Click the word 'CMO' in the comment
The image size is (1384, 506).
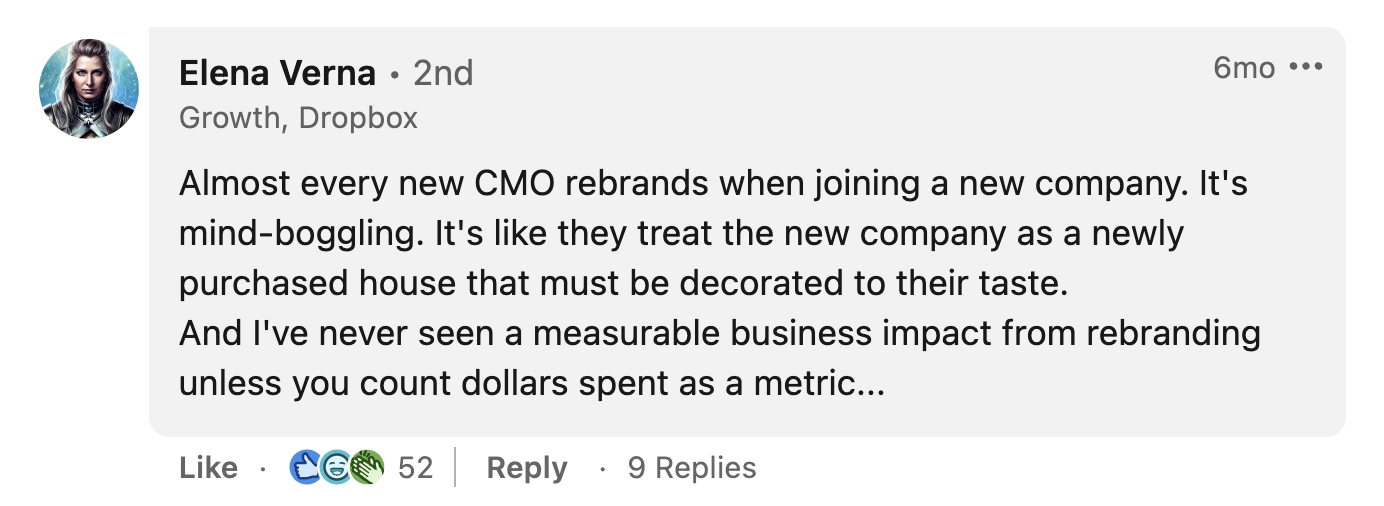[x=536, y=184]
